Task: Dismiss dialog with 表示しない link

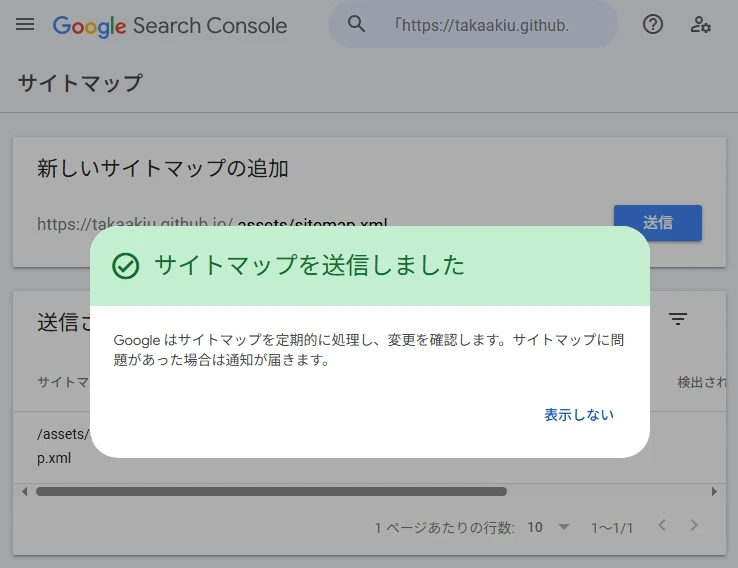Action: 579,415
